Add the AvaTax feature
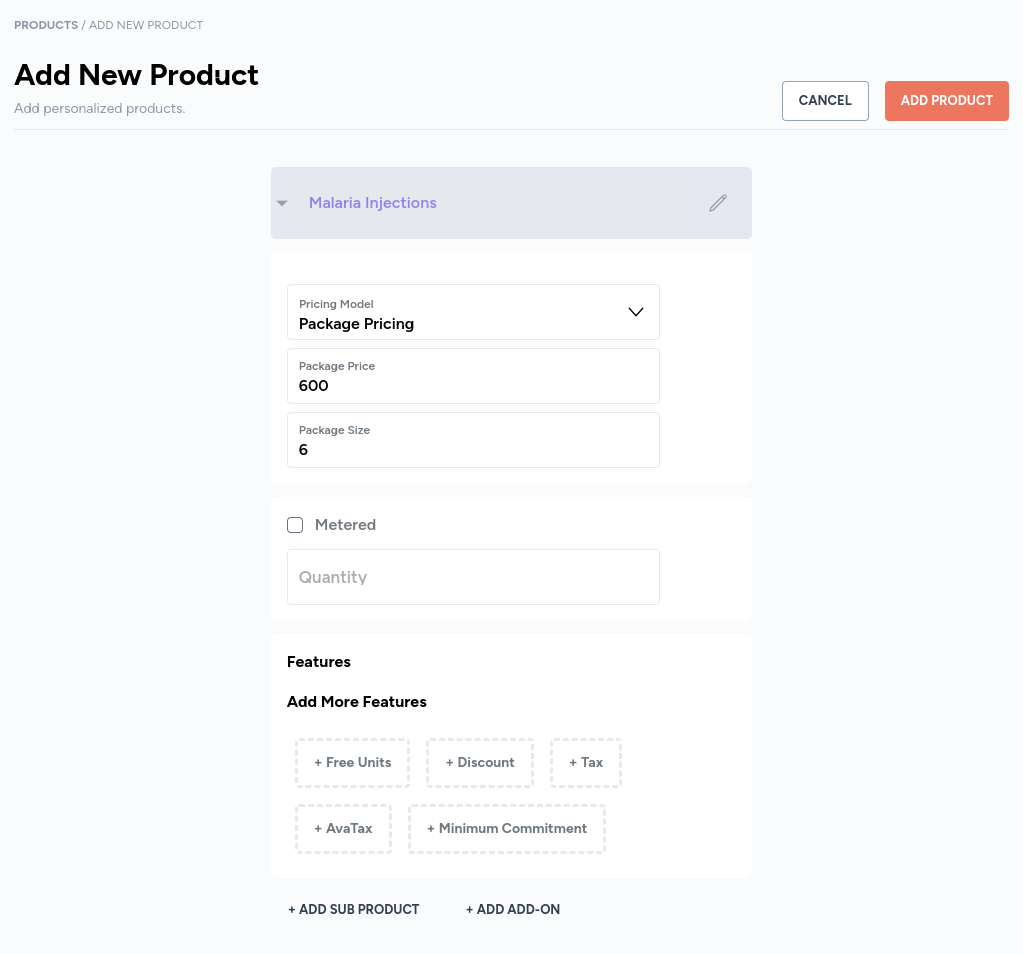The height and width of the screenshot is (954, 1023). tap(343, 829)
